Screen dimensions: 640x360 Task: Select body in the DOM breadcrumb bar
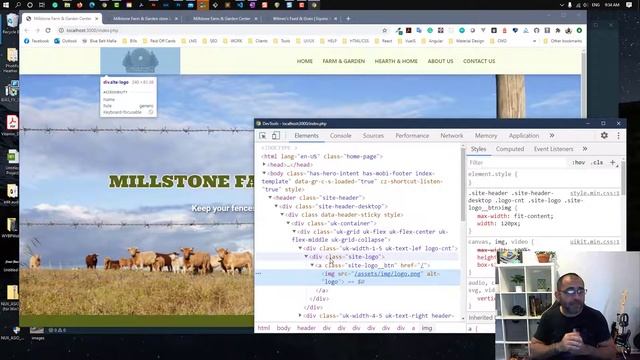click(x=283, y=328)
